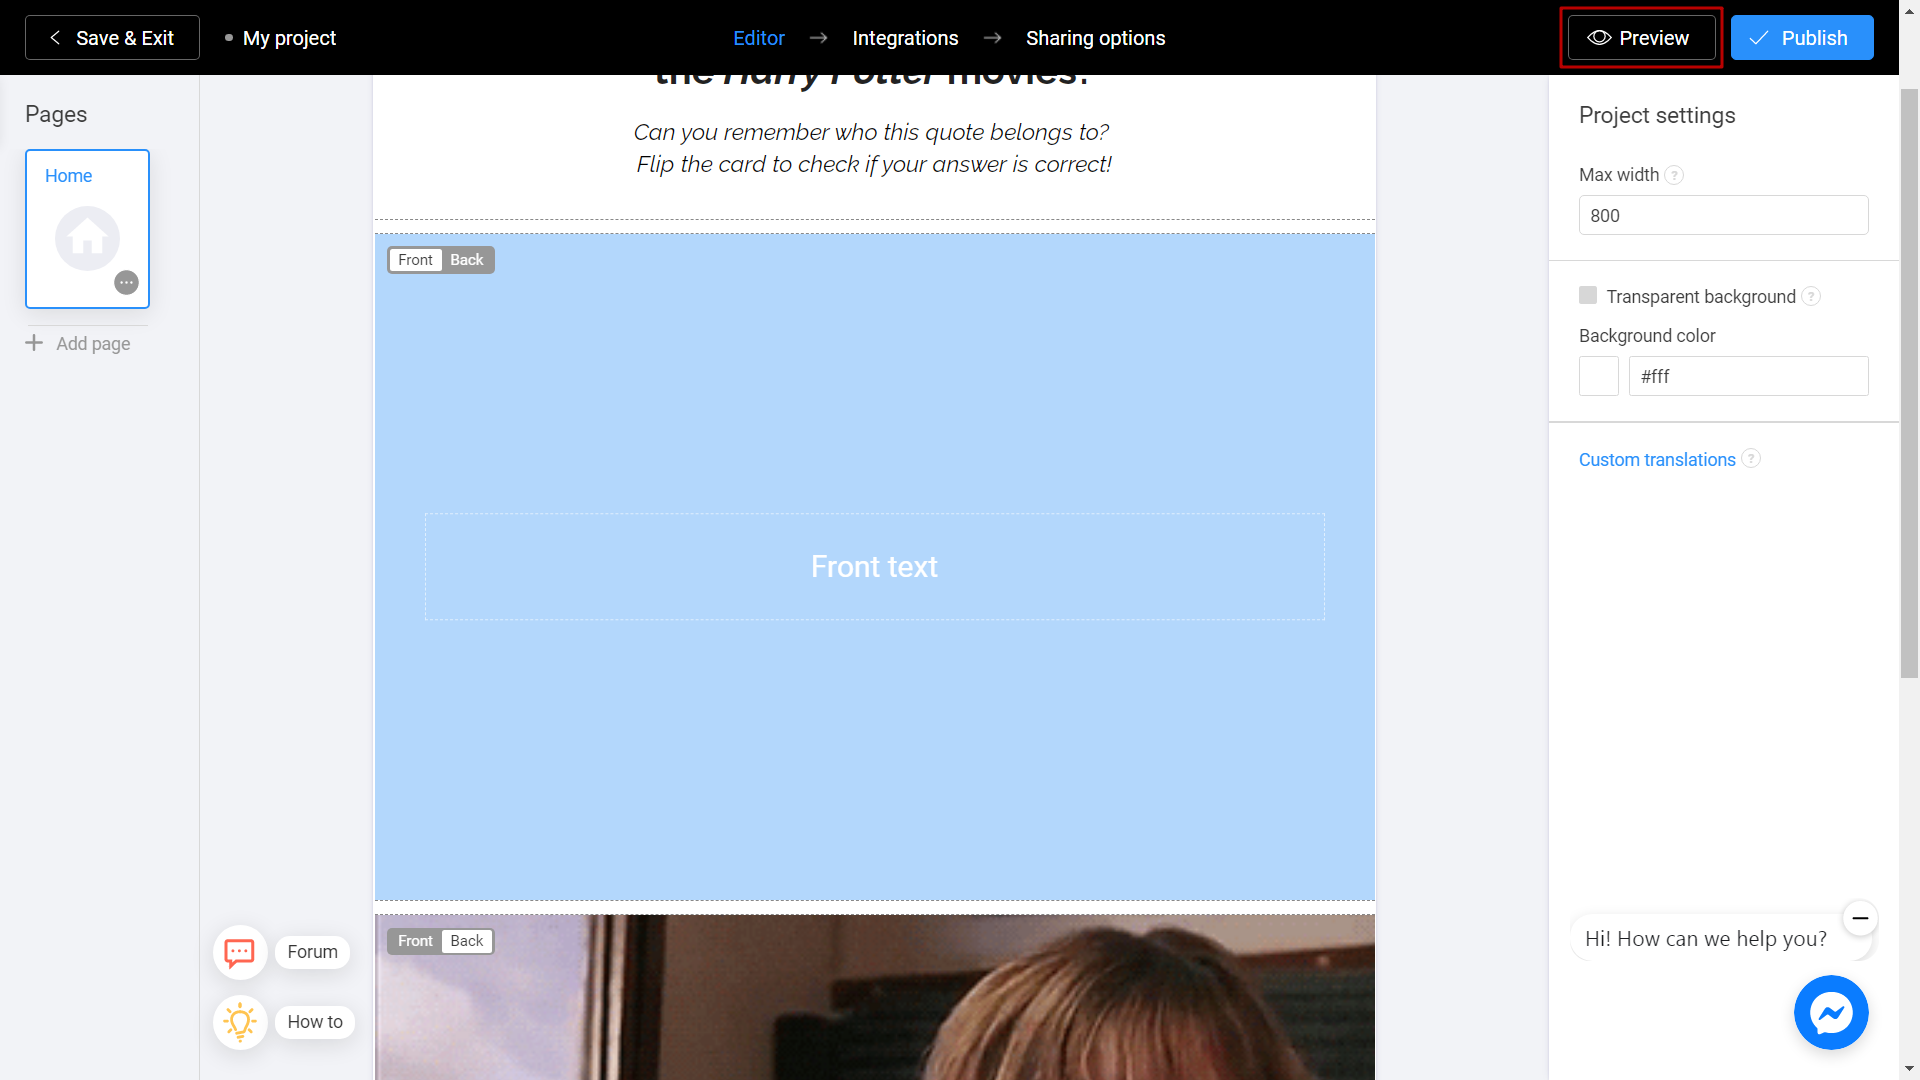Click the Editor tab

click(758, 37)
